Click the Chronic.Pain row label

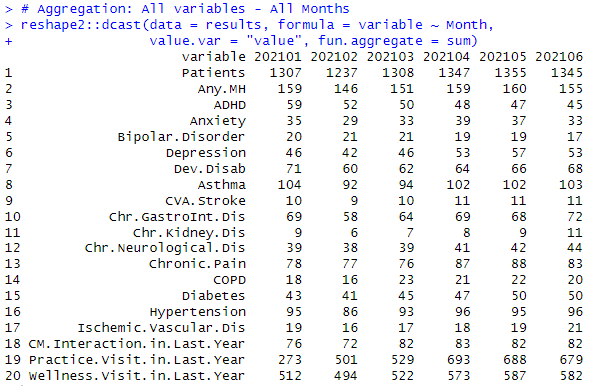click(x=197, y=264)
